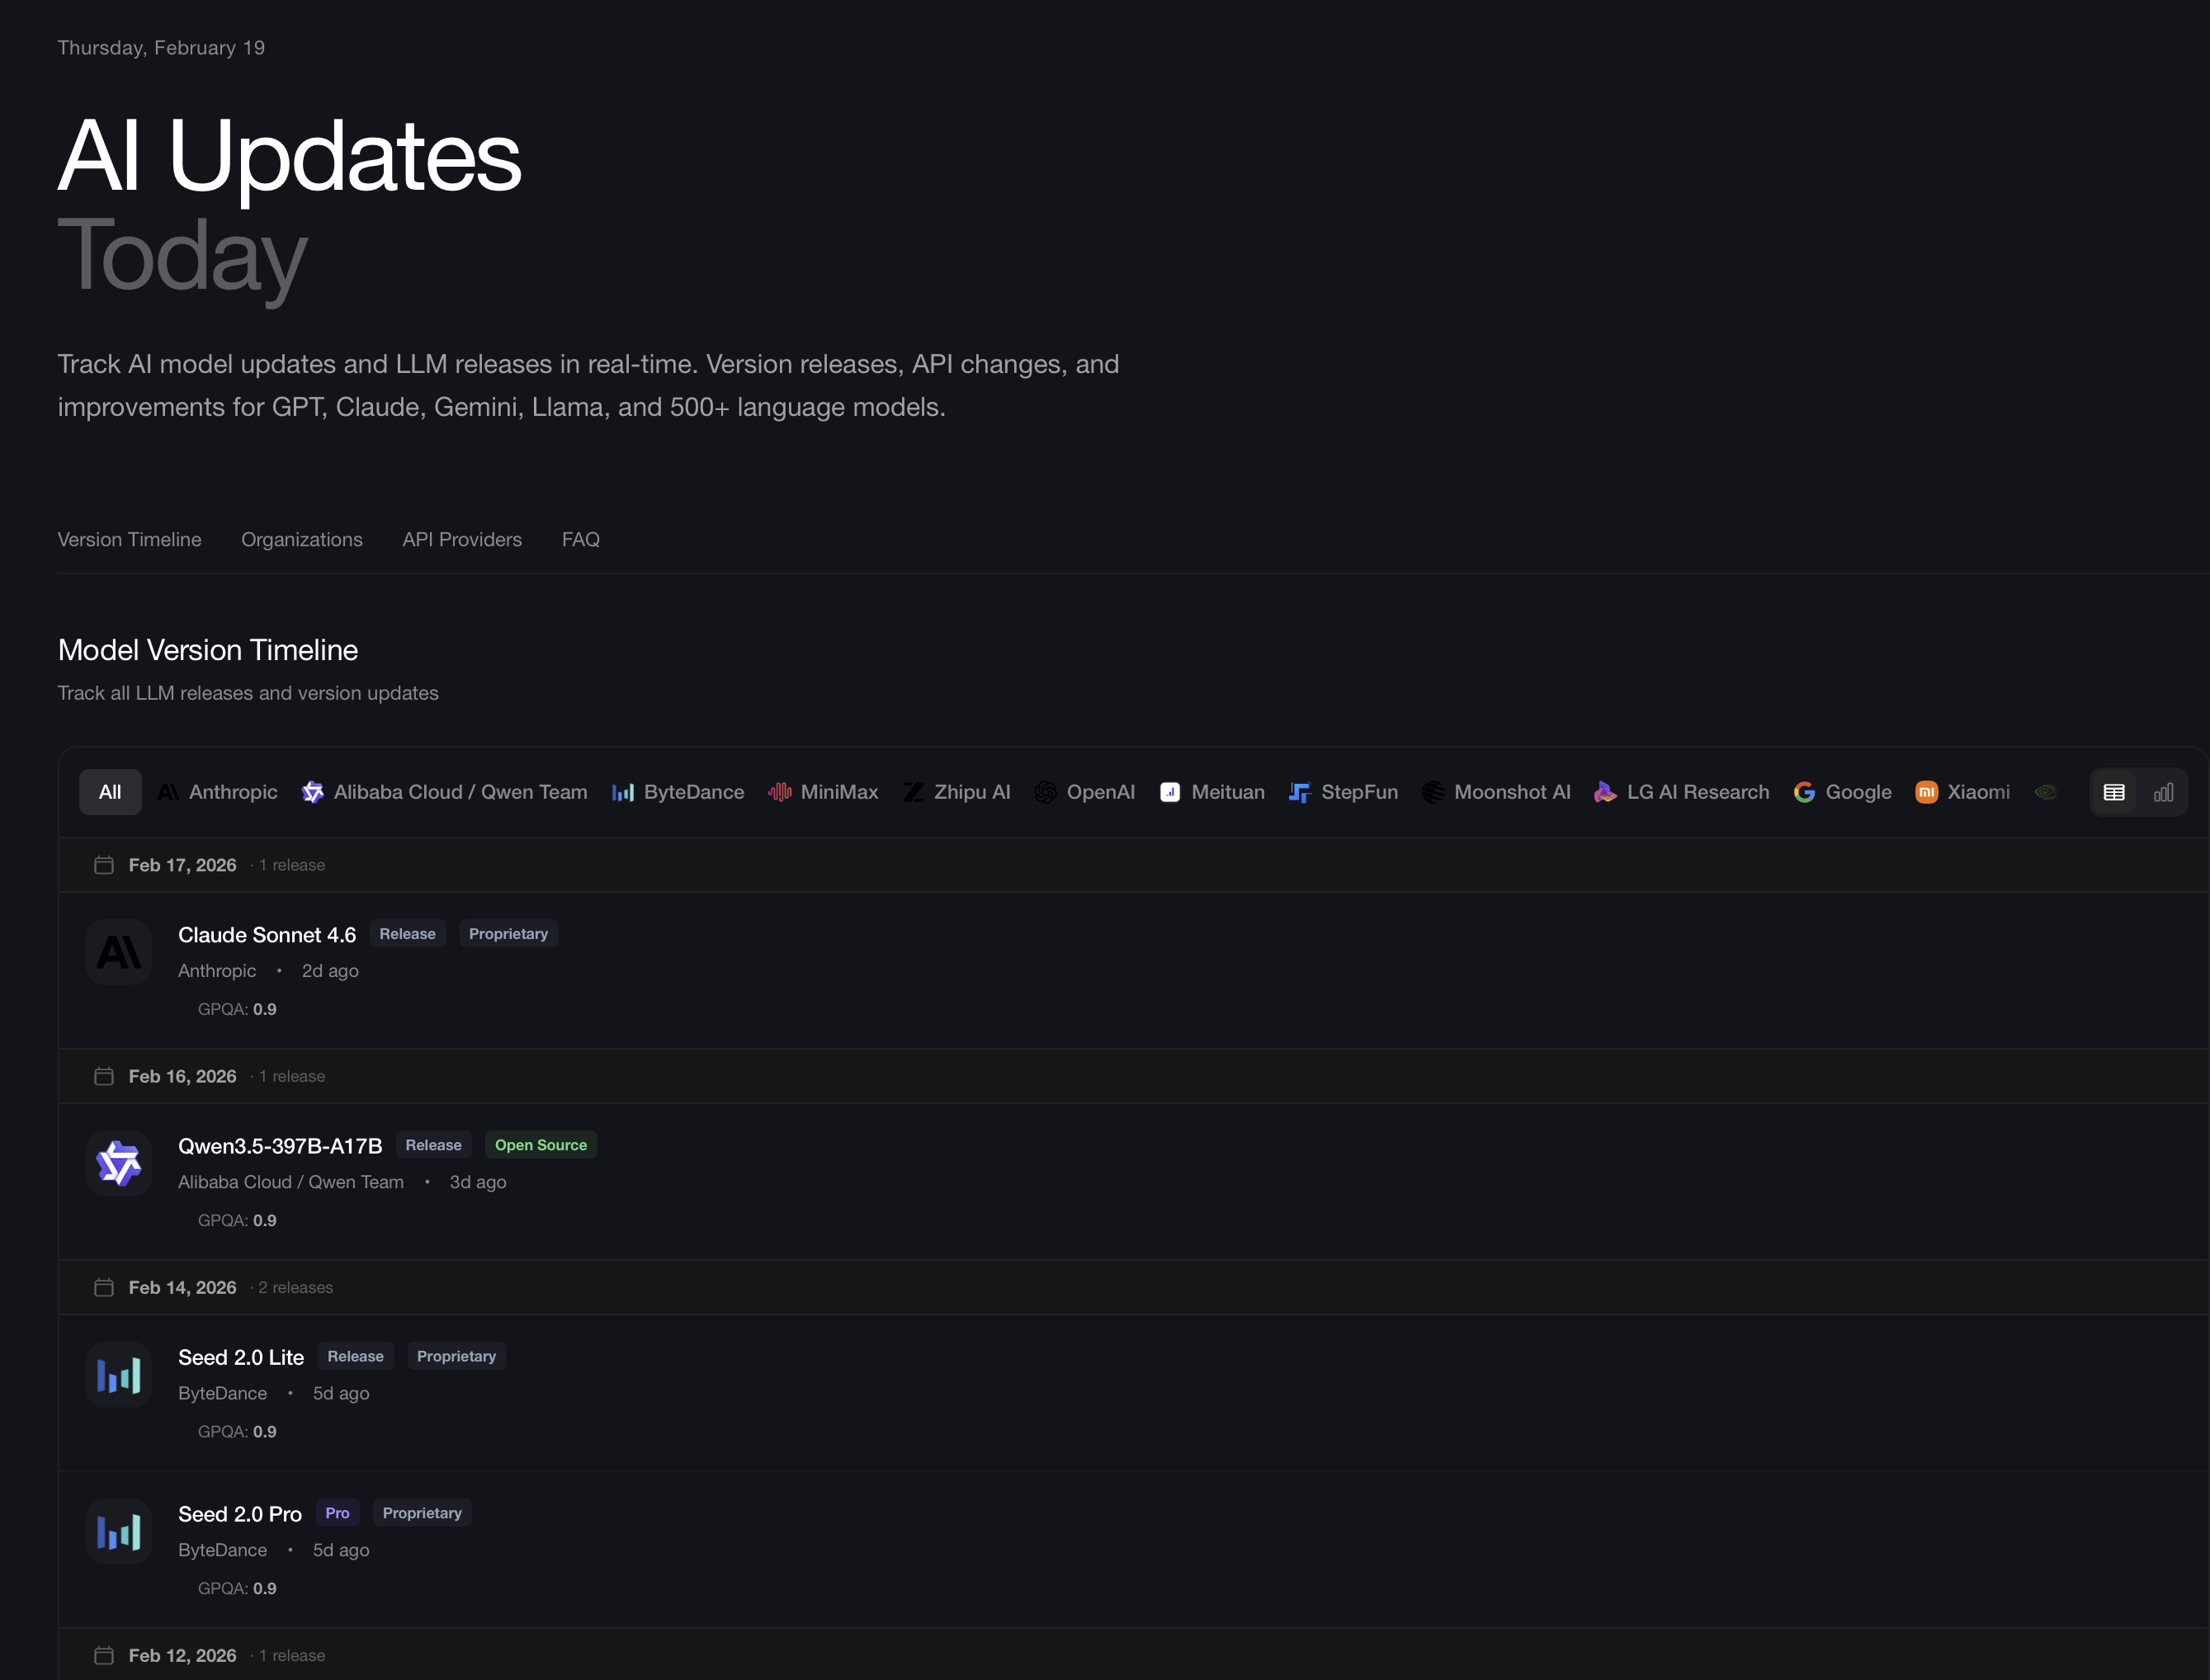Click the Qwen logo beside Qwen3.5-397B-A17B
Screen dimensions: 2210x1680
[119, 1163]
